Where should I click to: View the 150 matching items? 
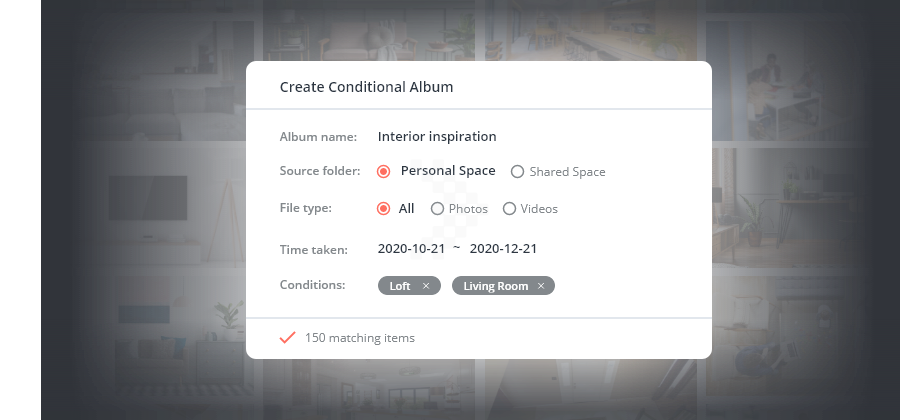point(360,338)
